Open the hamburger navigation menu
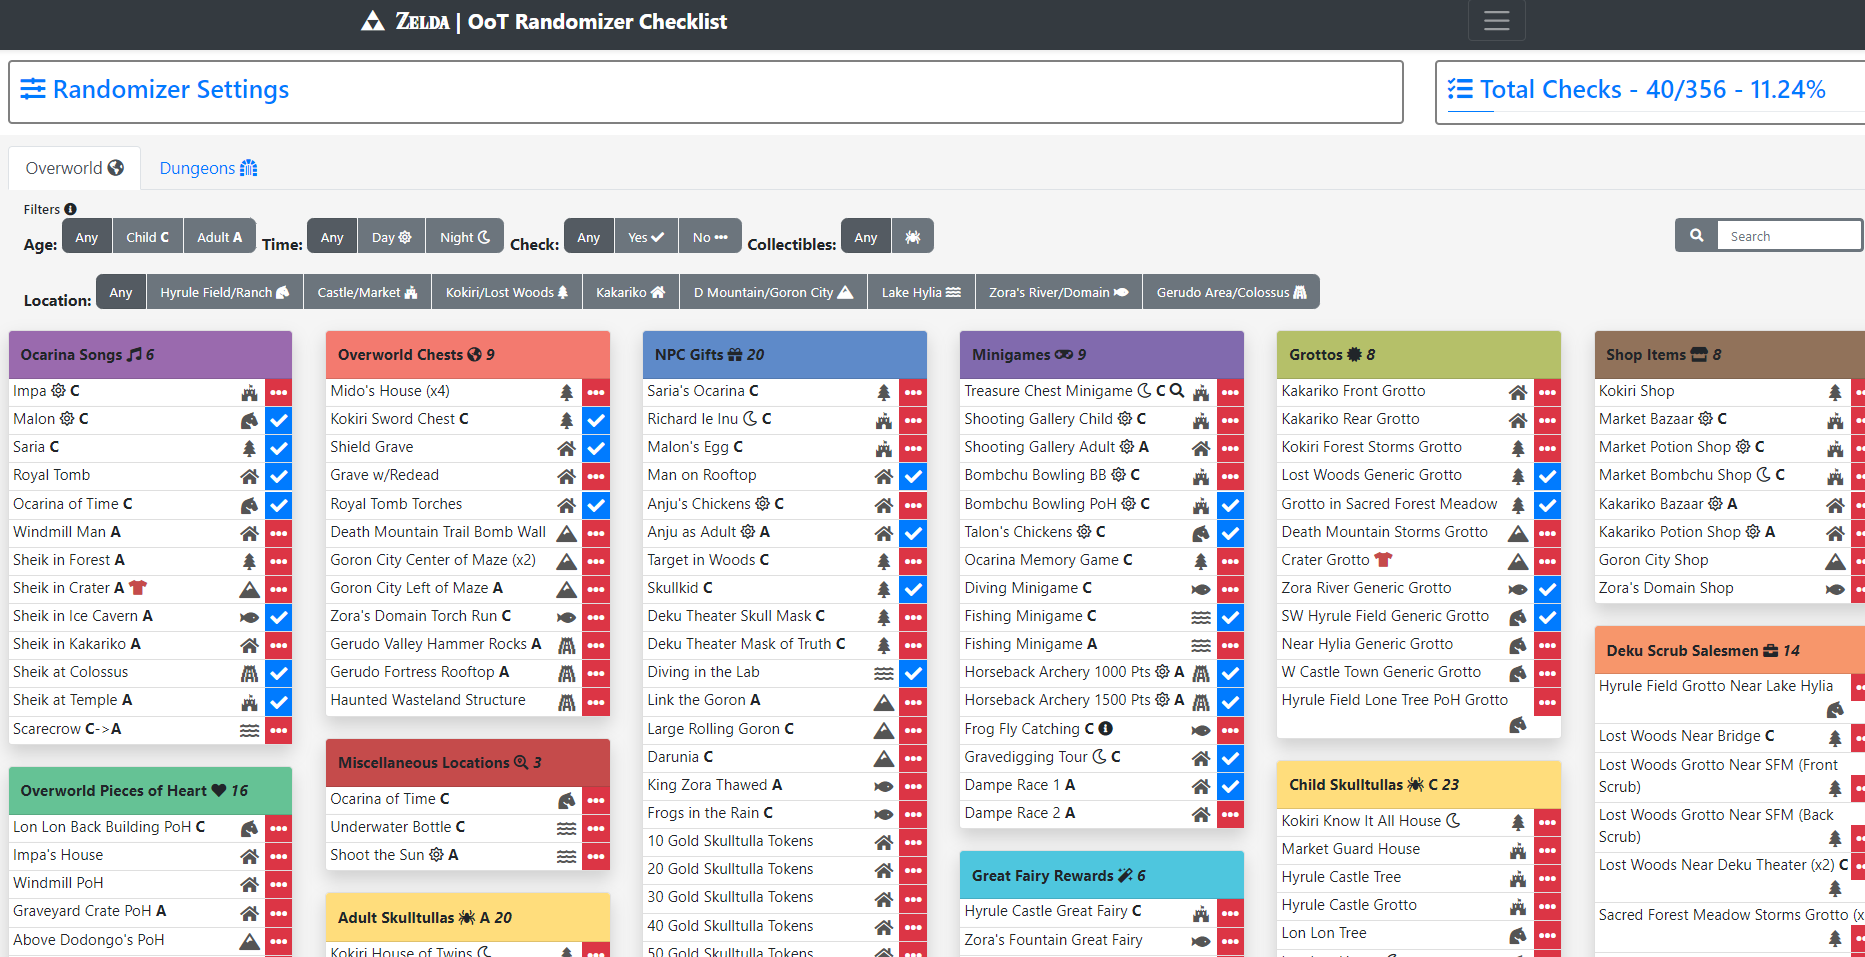This screenshot has width=1865, height=957. pos(1496,21)
